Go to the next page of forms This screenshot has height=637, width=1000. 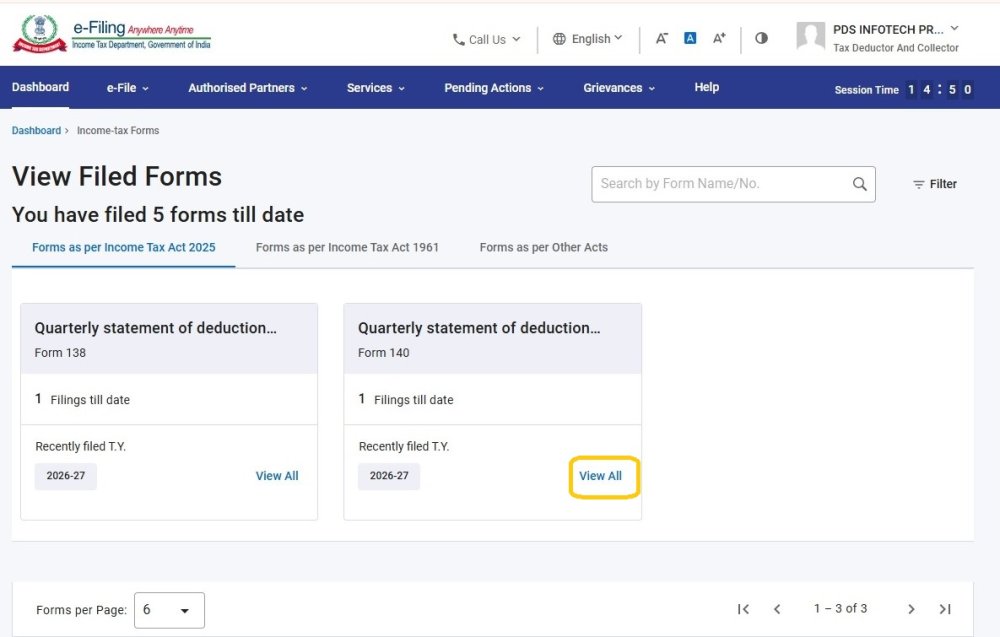911,609
